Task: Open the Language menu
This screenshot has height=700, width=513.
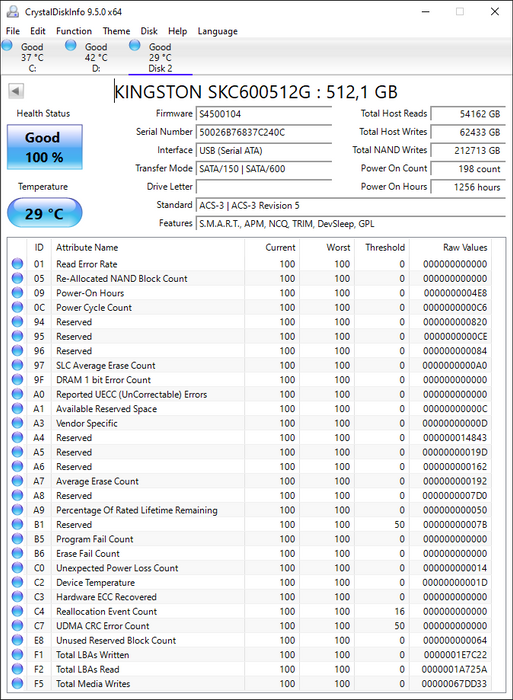Action: pyautogui.click(x=217, y=31)
